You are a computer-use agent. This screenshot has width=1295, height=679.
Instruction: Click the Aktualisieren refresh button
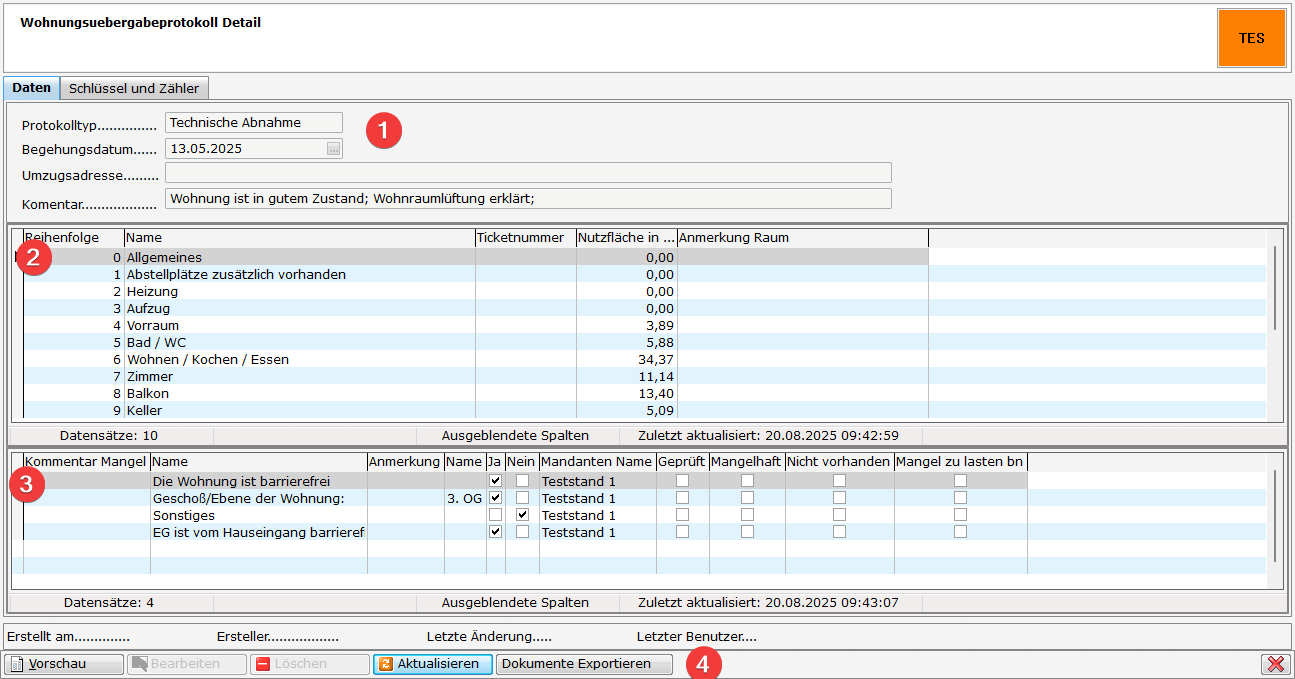click(433, 664)
